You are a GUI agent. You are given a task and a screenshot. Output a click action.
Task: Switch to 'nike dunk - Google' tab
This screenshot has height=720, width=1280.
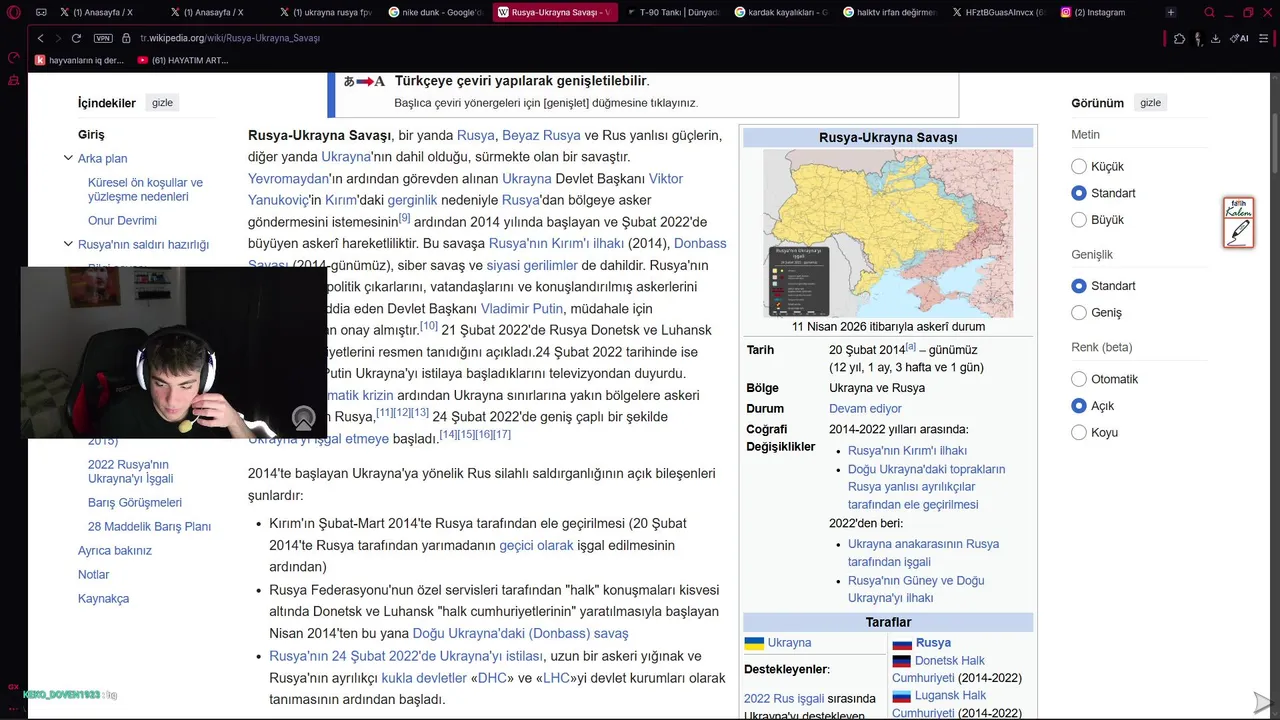pos(435,12)
